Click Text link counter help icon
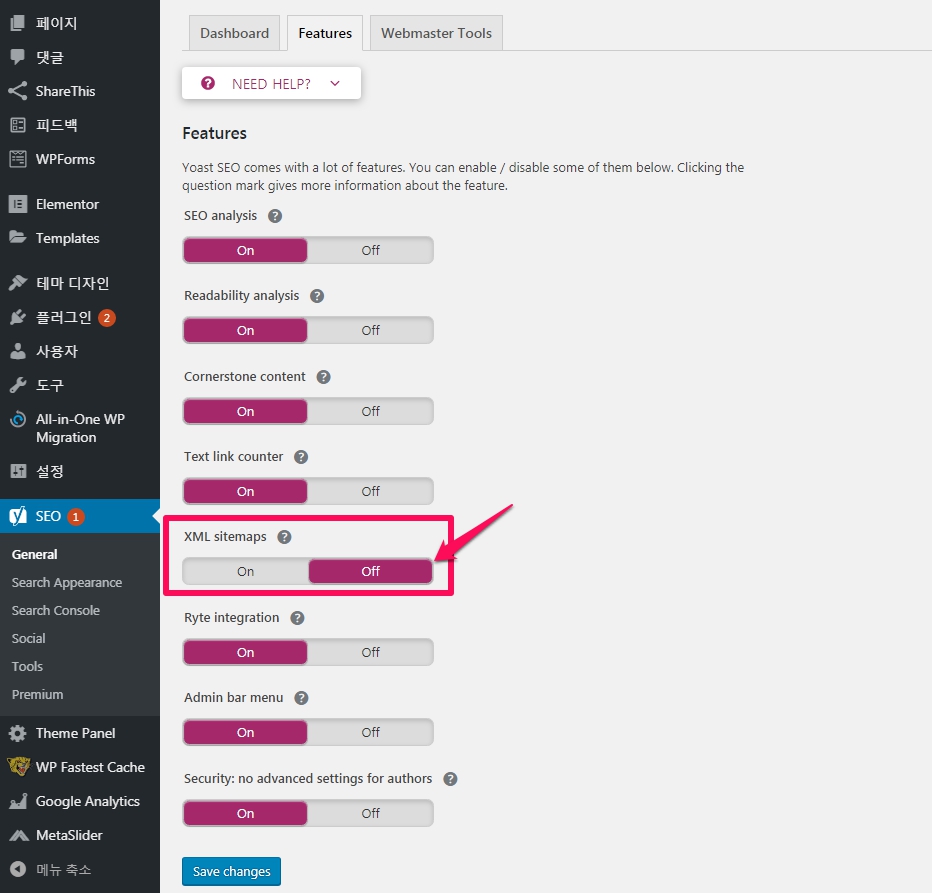The image size is (932, 893). click(301, 457)
